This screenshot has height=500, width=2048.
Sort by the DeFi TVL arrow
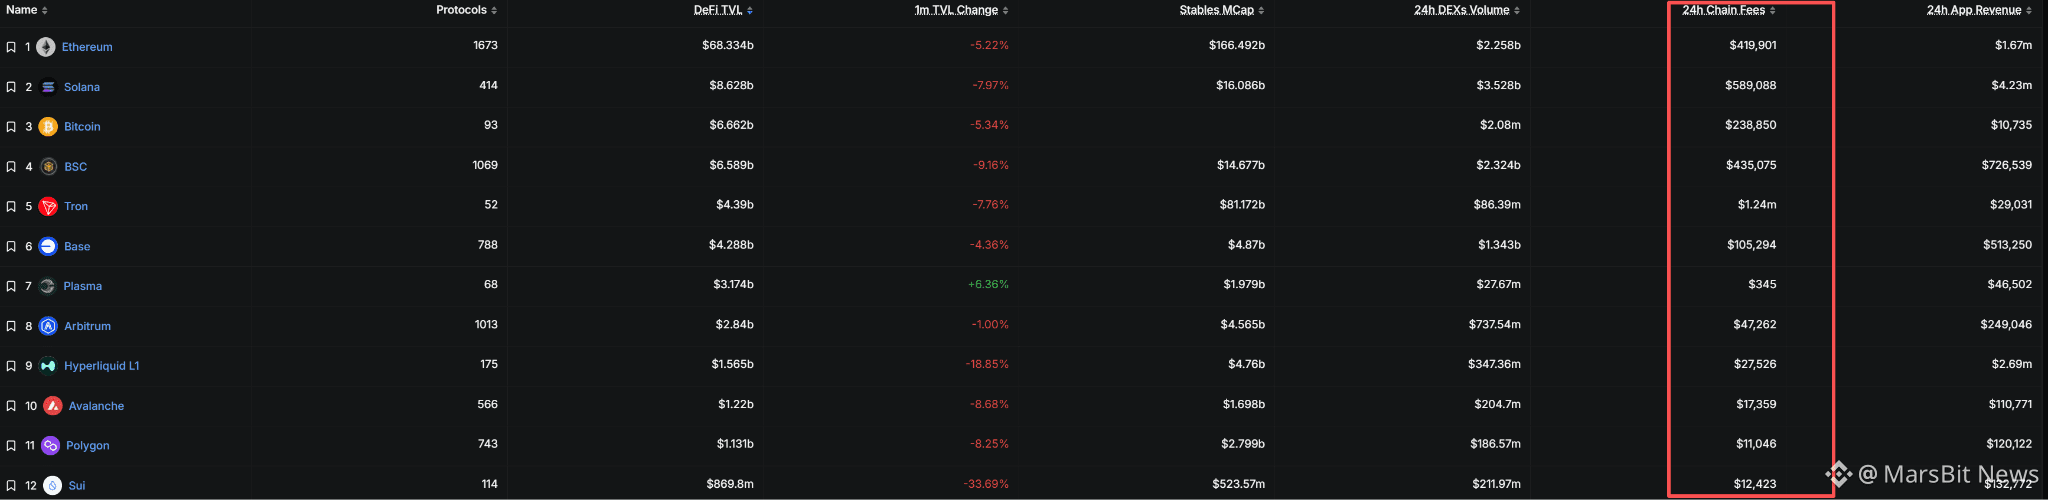[x=750, y=11]
